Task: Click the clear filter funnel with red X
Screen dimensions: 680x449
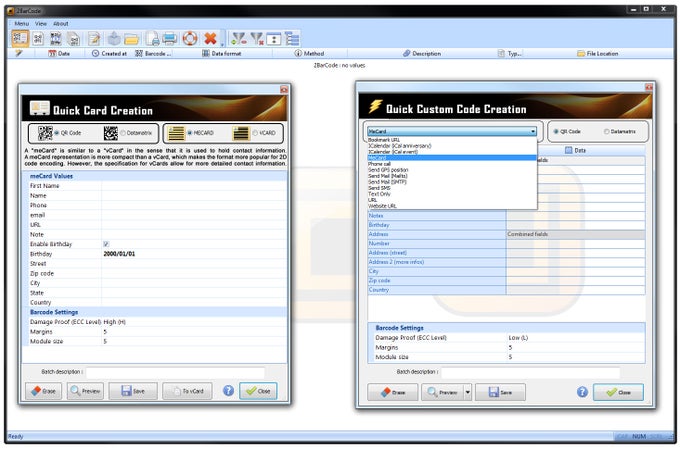Action: (x=257, y=39)
